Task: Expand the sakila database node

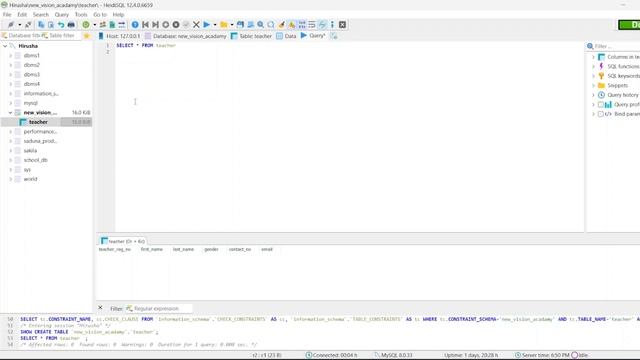Action: (11, 151)
